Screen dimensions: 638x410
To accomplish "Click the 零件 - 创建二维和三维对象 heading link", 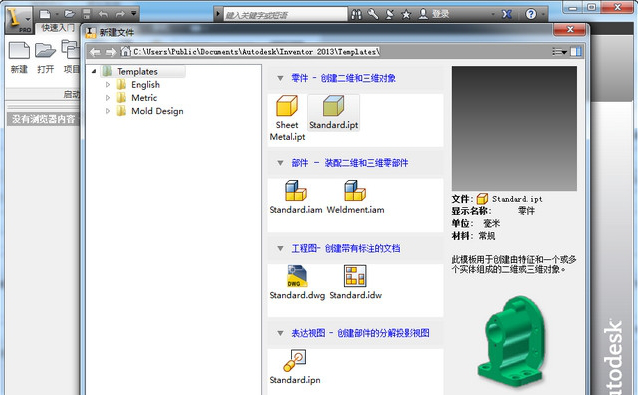I will click(343, 78).
